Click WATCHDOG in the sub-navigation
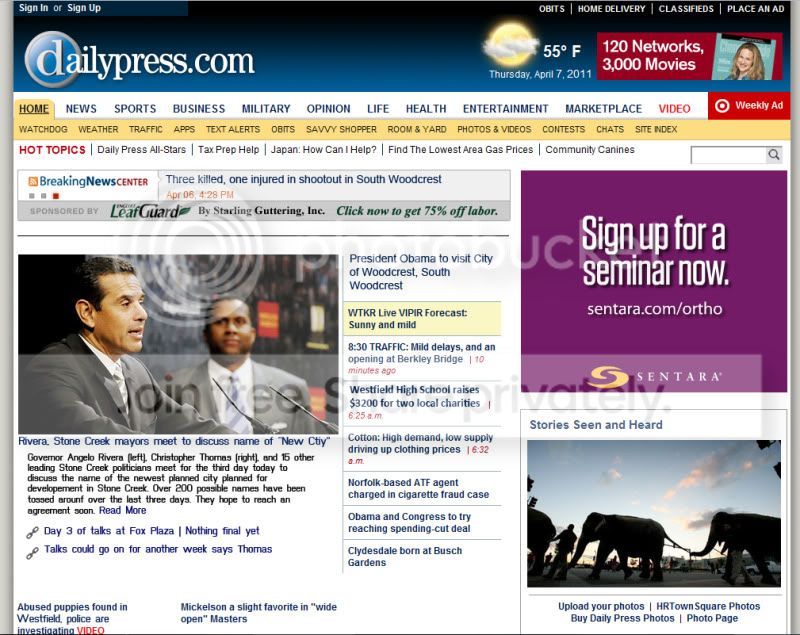 tap(43, 130)
